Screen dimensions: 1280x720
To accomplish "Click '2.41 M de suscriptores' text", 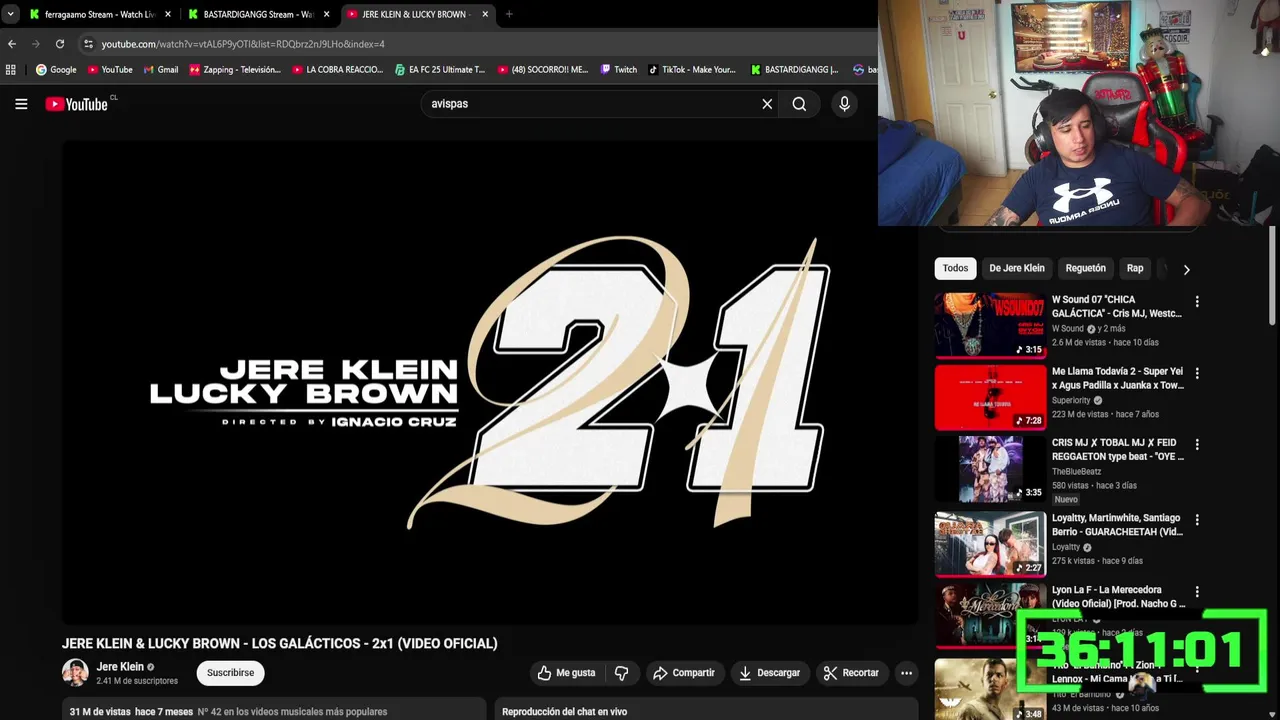I will click(137, 681).
